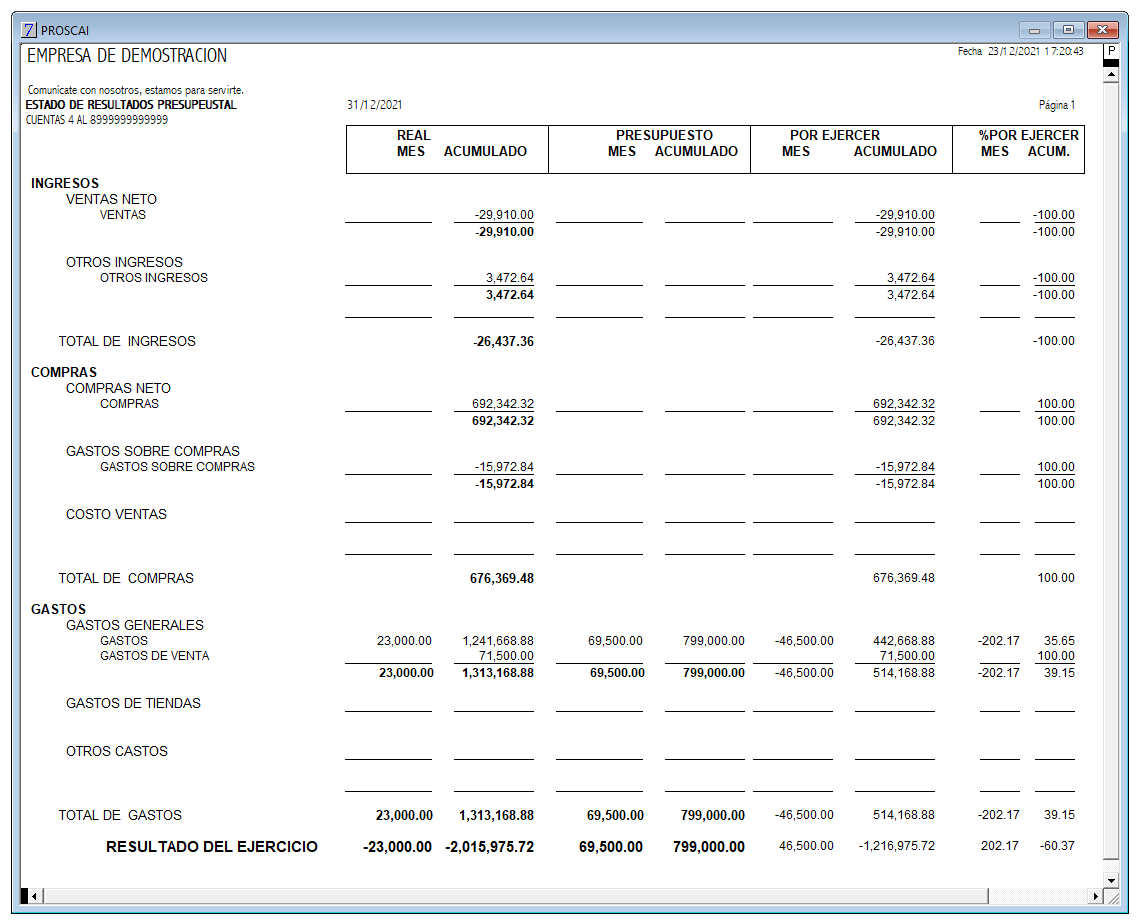Click the P marker above the vertical scrollbar
Viewport: 1141px width, 920px height.
pyautogui.click(x=1111, y=51)
